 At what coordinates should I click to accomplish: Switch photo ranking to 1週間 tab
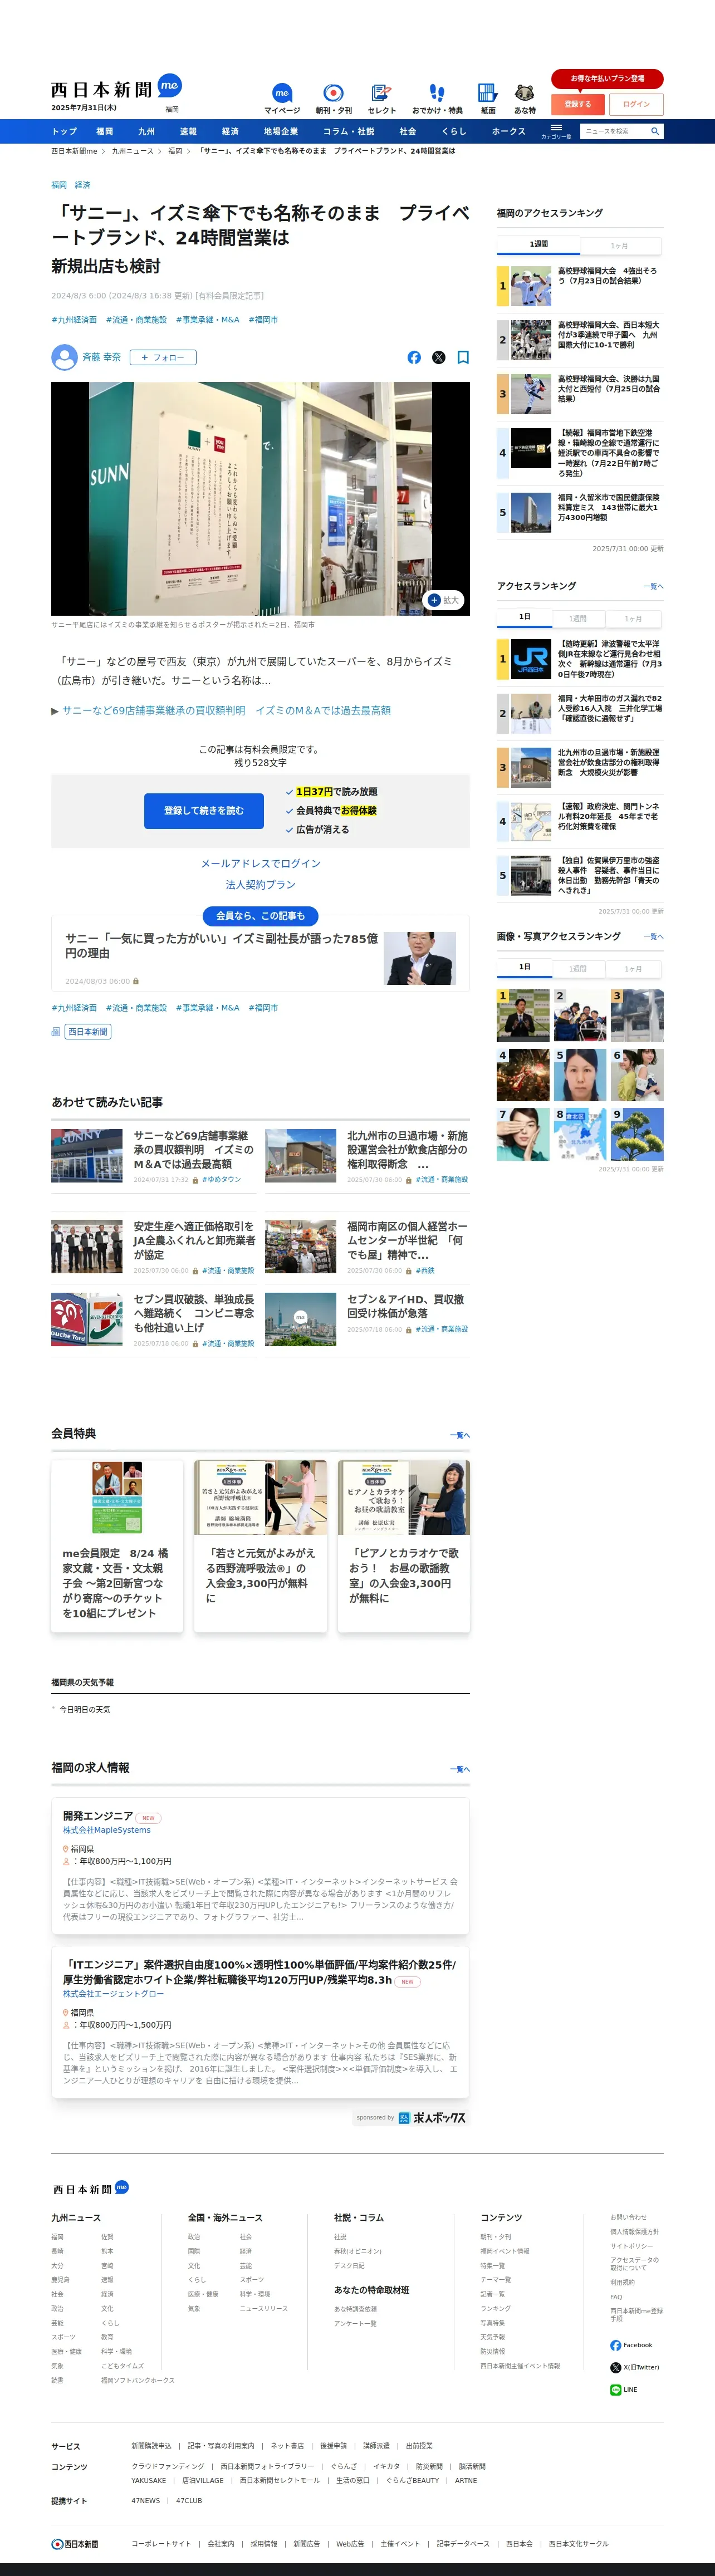pos(578,968)
